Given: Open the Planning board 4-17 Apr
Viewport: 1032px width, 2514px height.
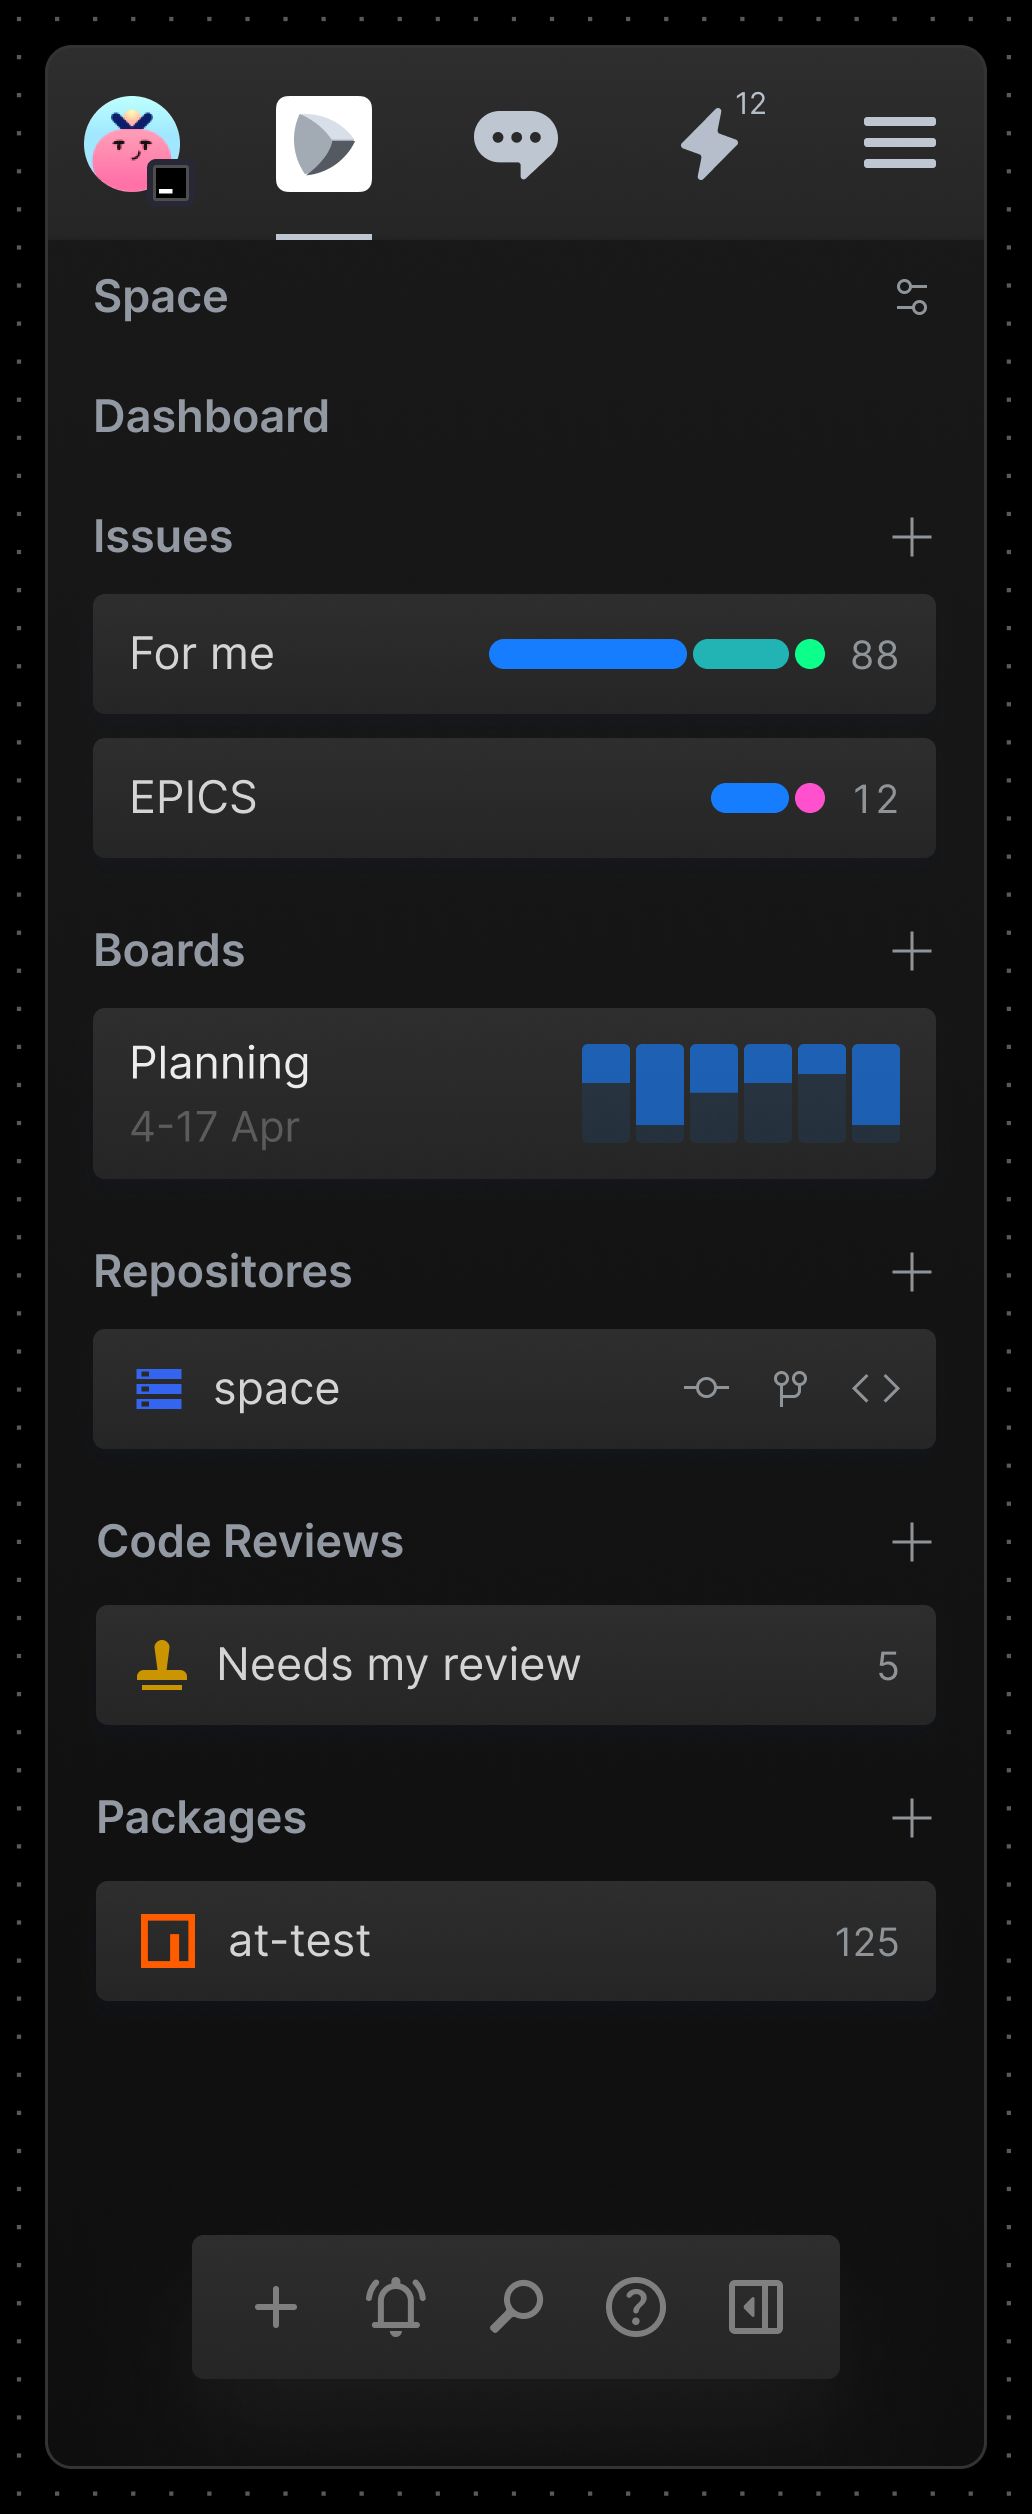Looking at the screenshot, I should pyautogui.click(x=514, y=1093).
